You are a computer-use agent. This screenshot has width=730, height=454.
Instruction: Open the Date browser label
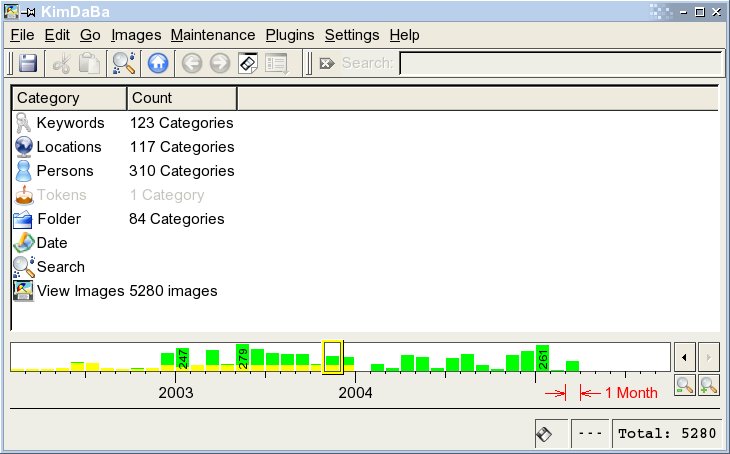click(x=52, y=243)
